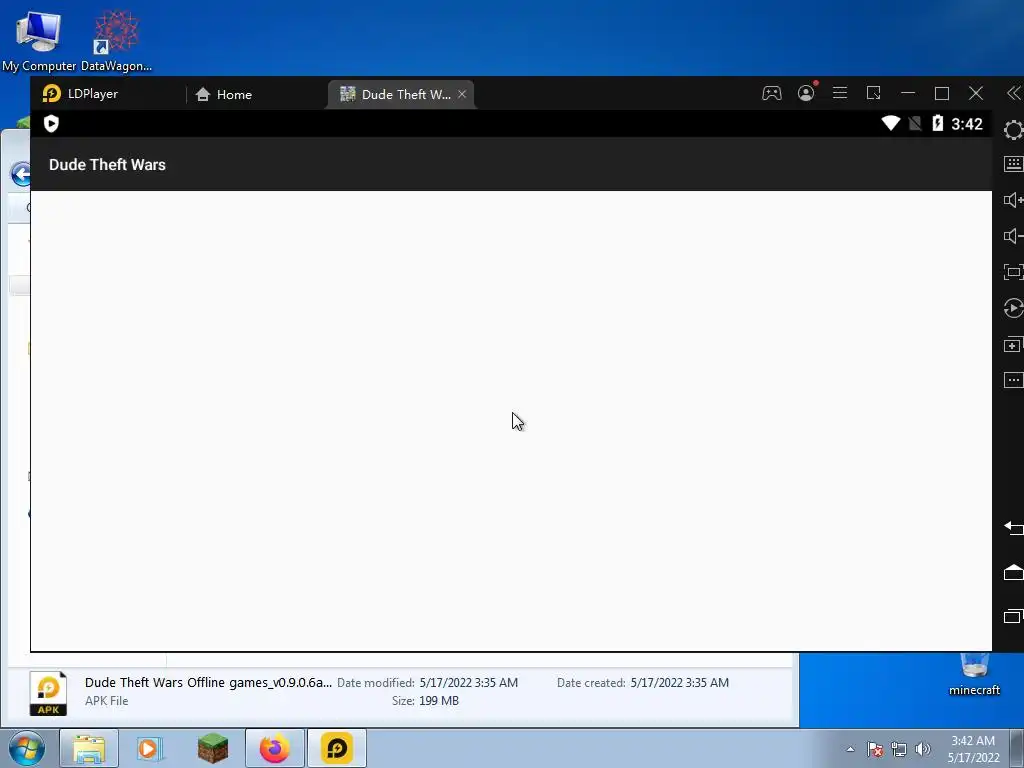
Task: Open the gamepad controller settings icon
Action: (772, 93)
